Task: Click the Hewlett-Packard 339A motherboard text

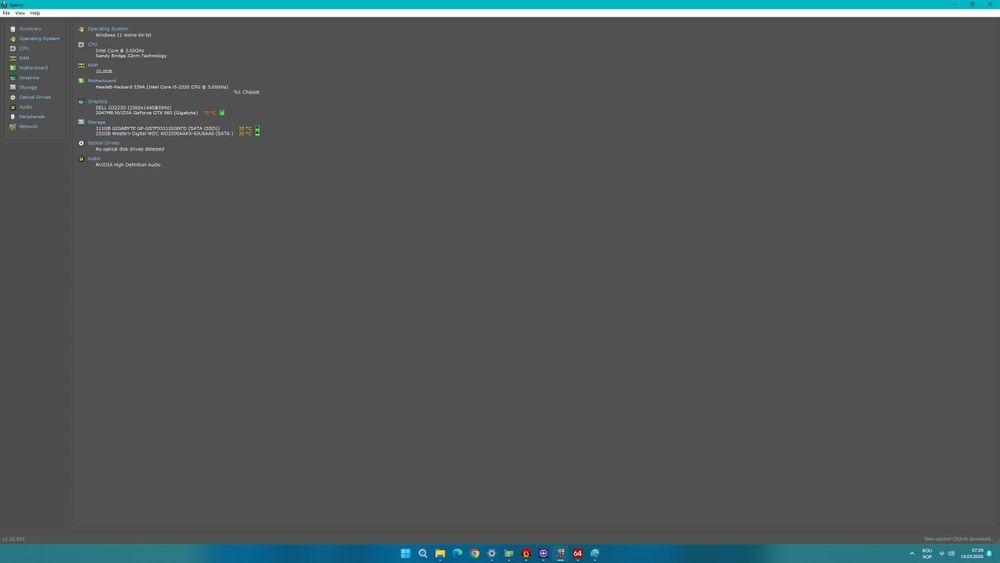Action: [161, 87]
